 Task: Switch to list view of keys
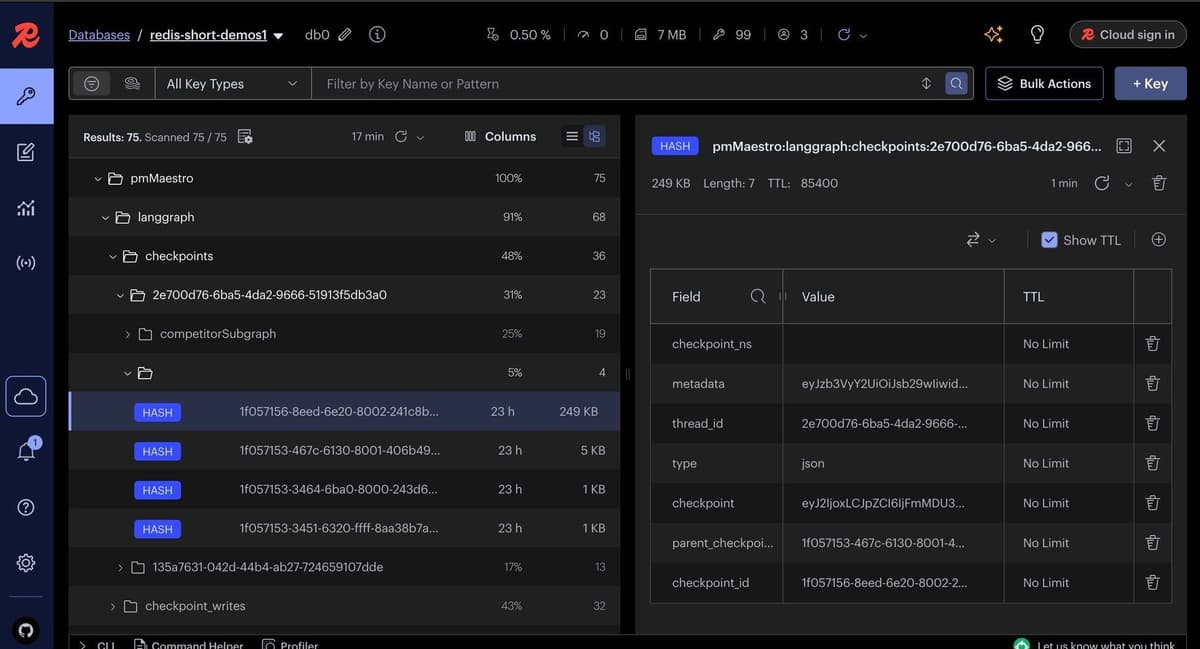coord(572,137)
